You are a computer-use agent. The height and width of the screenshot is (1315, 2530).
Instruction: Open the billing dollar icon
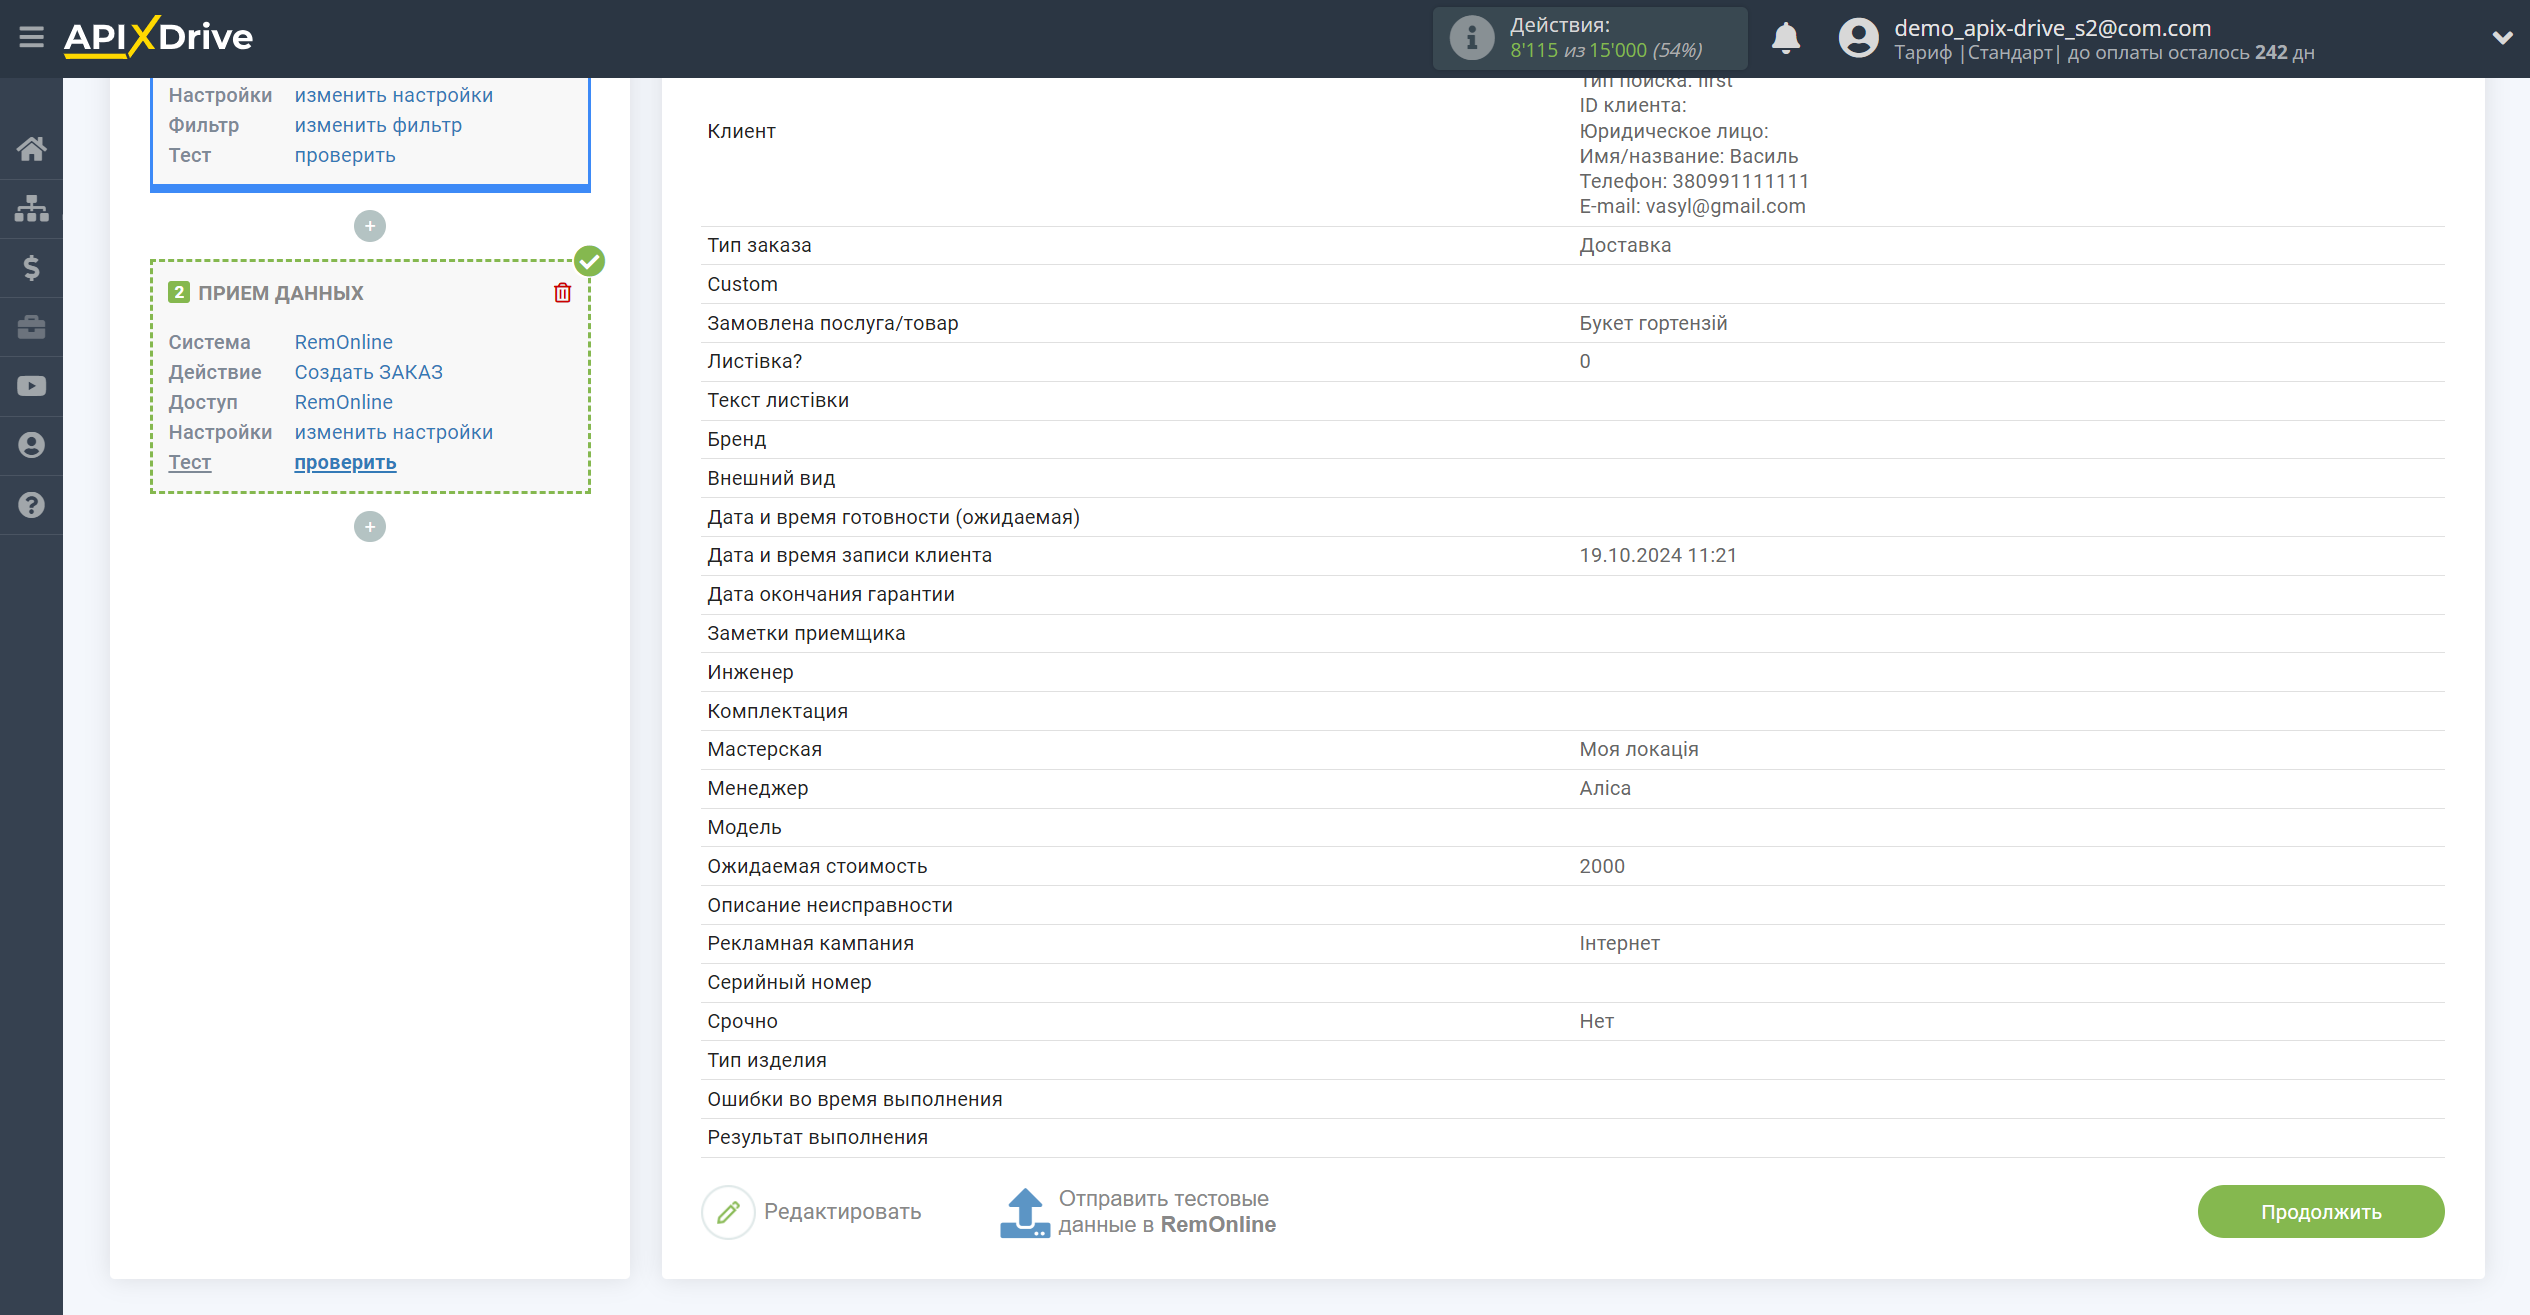(31, 267)
